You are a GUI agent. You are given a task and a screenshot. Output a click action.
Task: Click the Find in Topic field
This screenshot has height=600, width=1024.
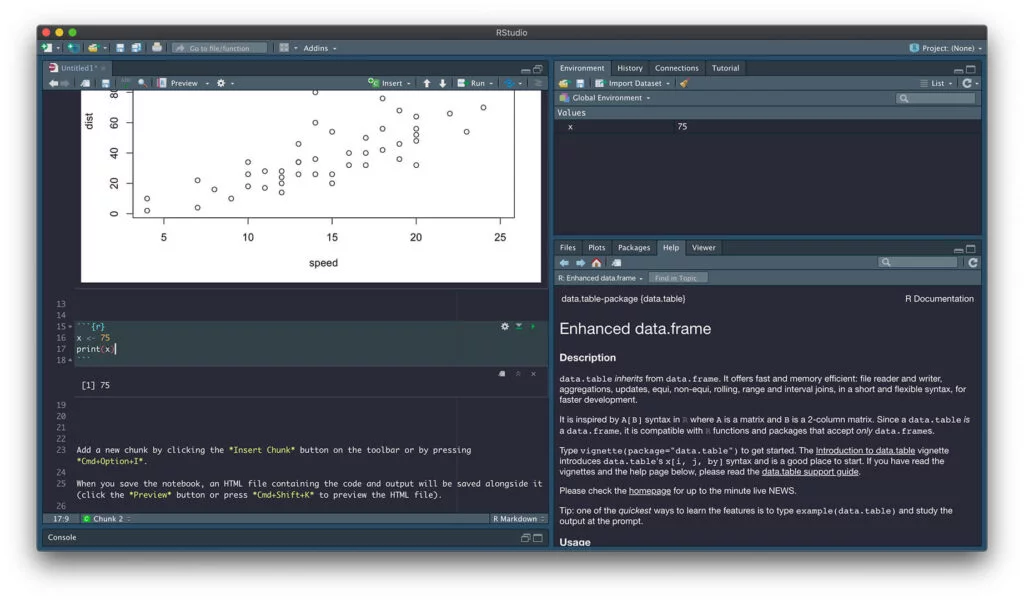point(677,278)
